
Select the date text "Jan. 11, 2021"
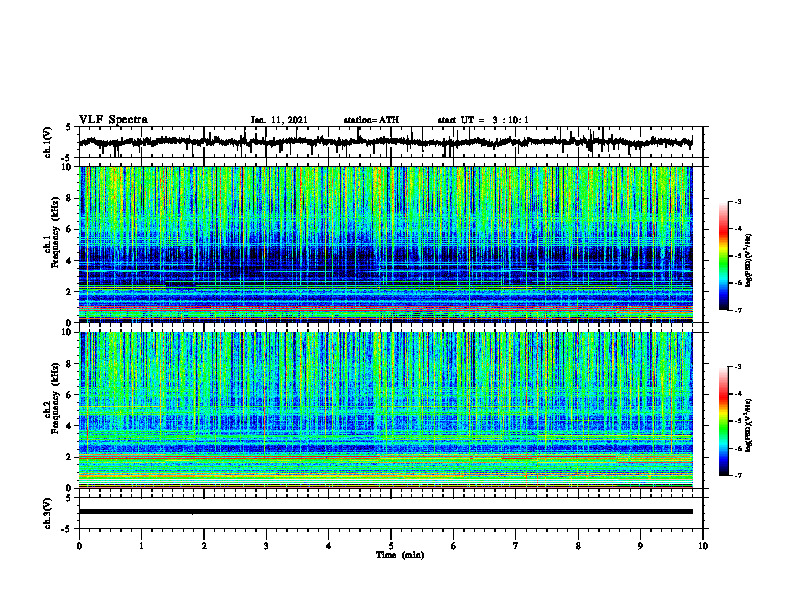click(279, 120)
